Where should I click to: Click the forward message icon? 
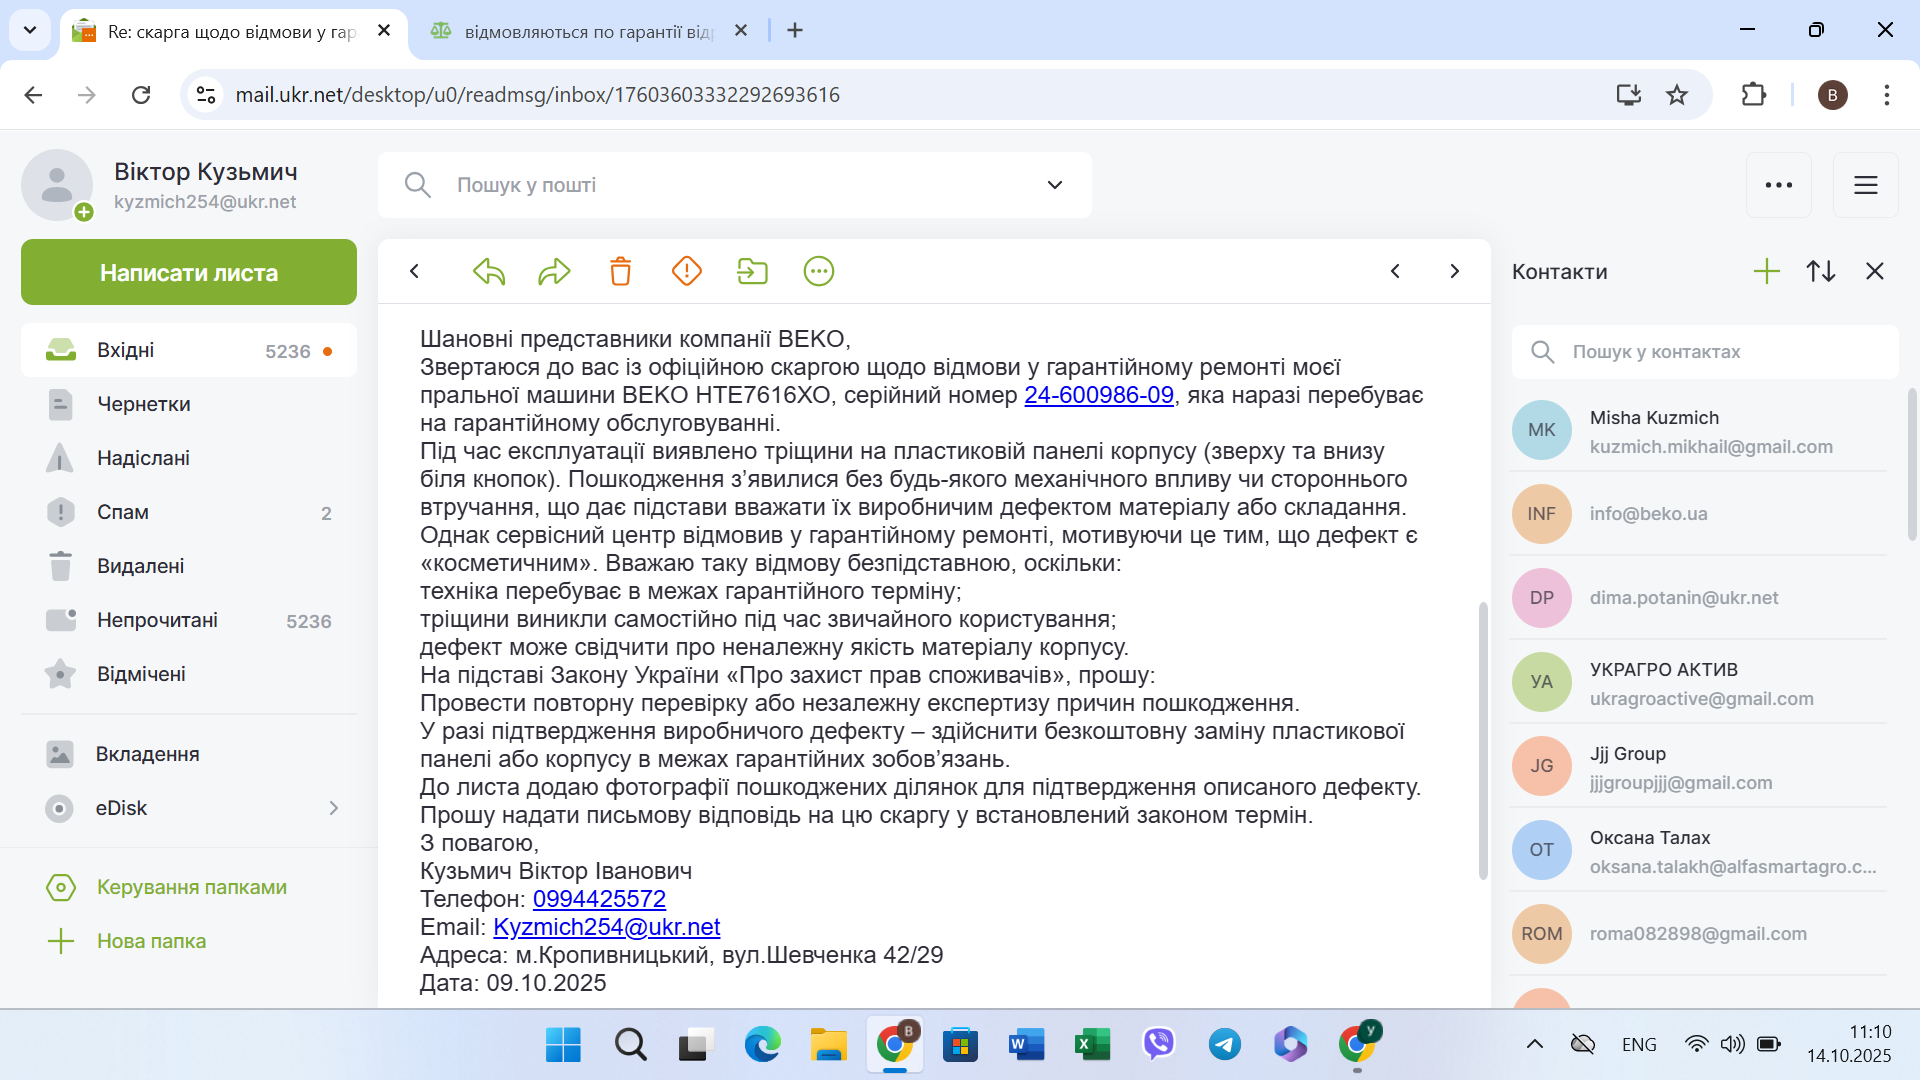[554, 272]
